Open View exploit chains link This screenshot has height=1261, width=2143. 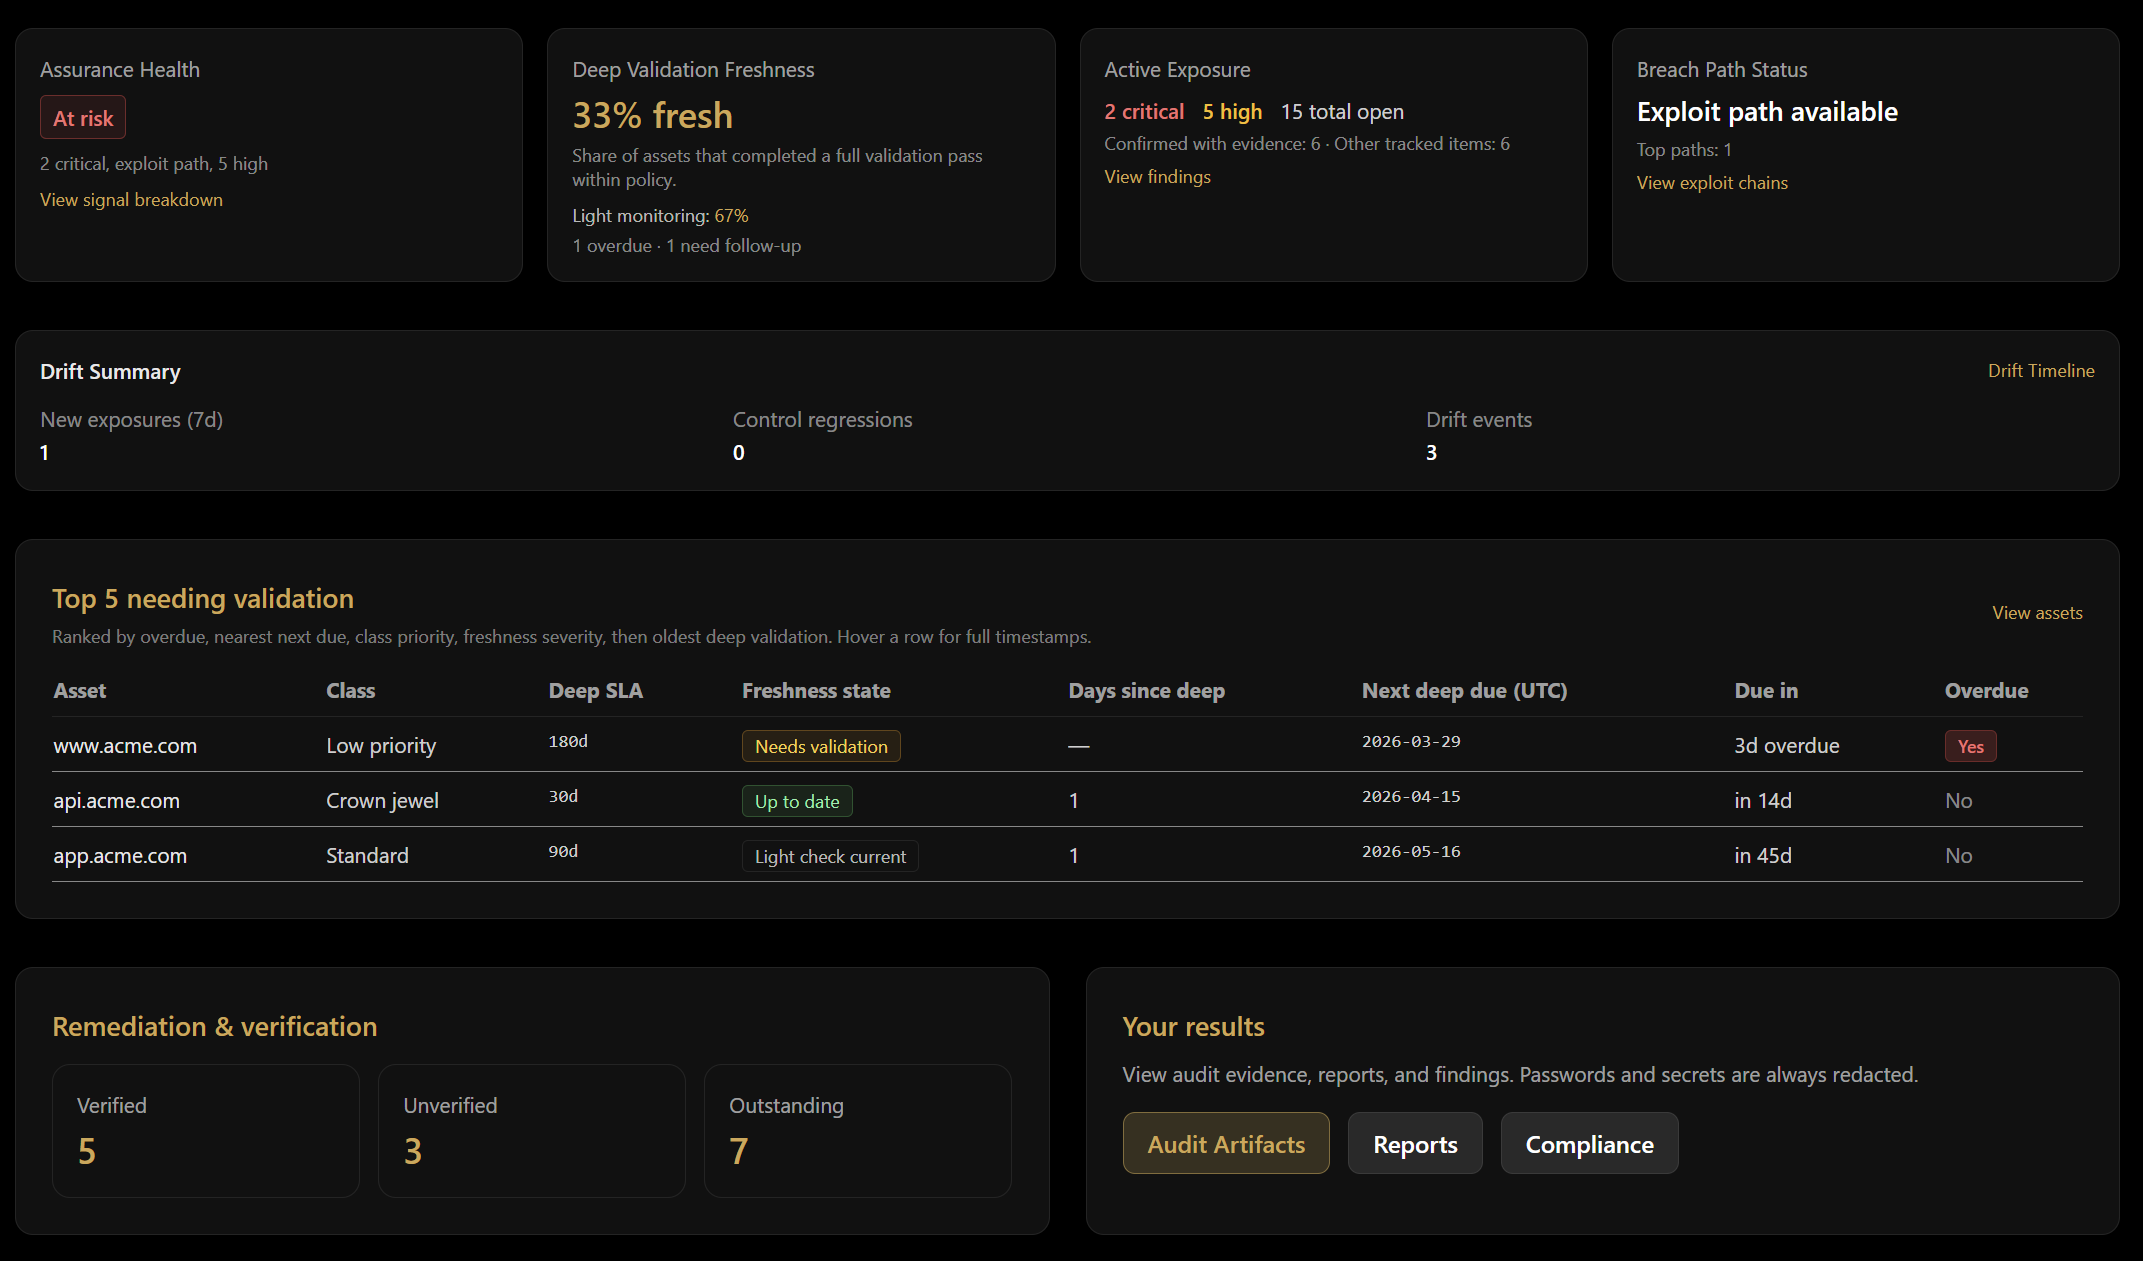pyautogui.click(x=1712, y=183)
